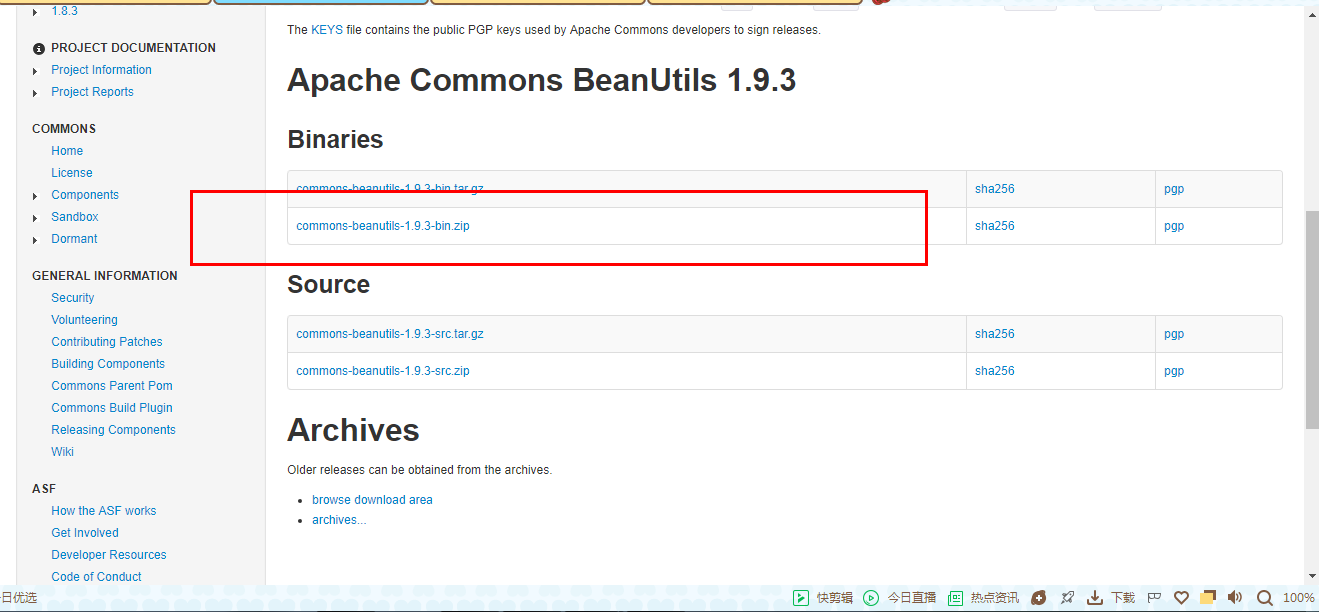
Task: Expand Project Reports arrow
Action: [x=36, y=93]
